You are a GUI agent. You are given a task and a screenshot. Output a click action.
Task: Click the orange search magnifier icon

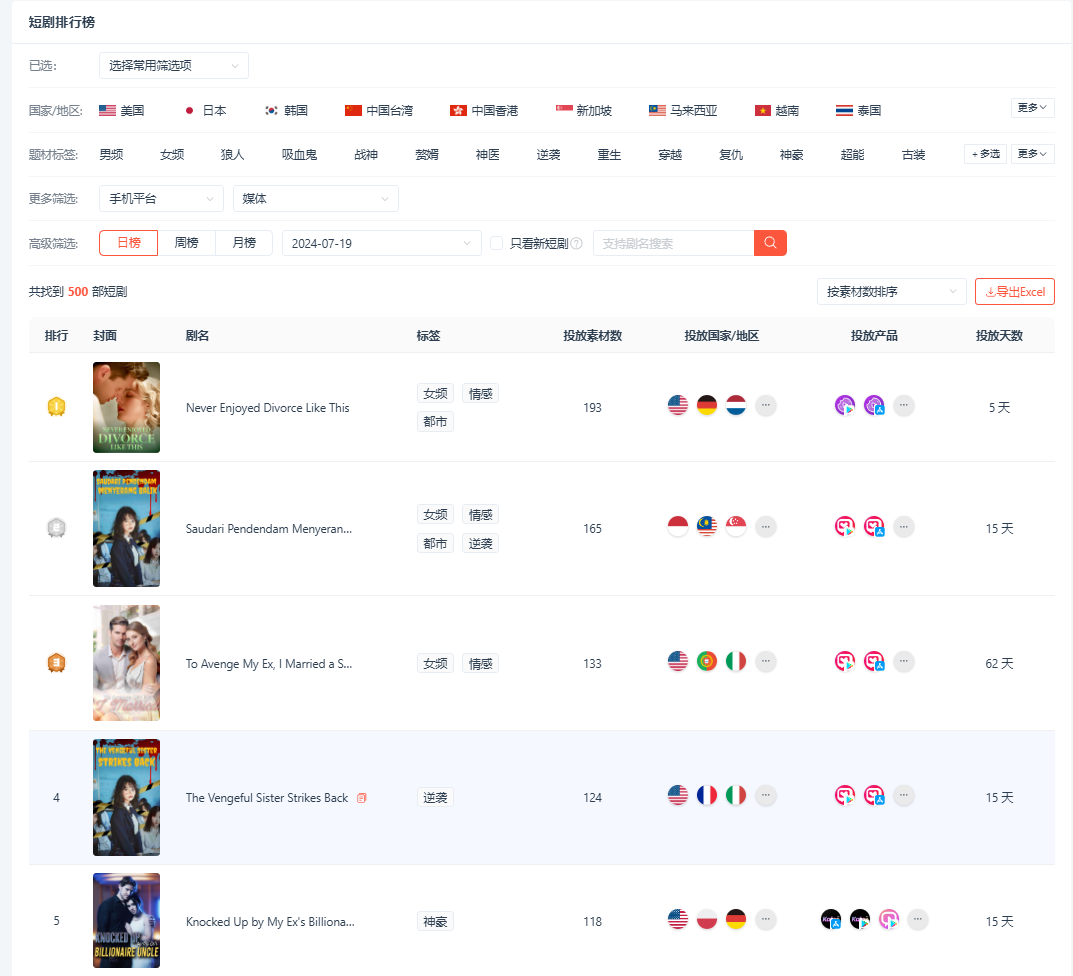coord(769,243)
